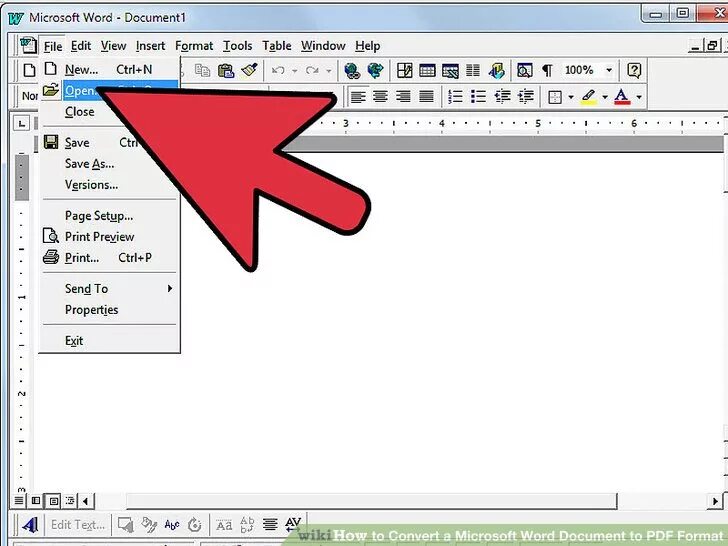The height and width of the screenshot is (546, 728).
Task: Toggle Align Left paragraph button
Action: (x=358, y=97)
